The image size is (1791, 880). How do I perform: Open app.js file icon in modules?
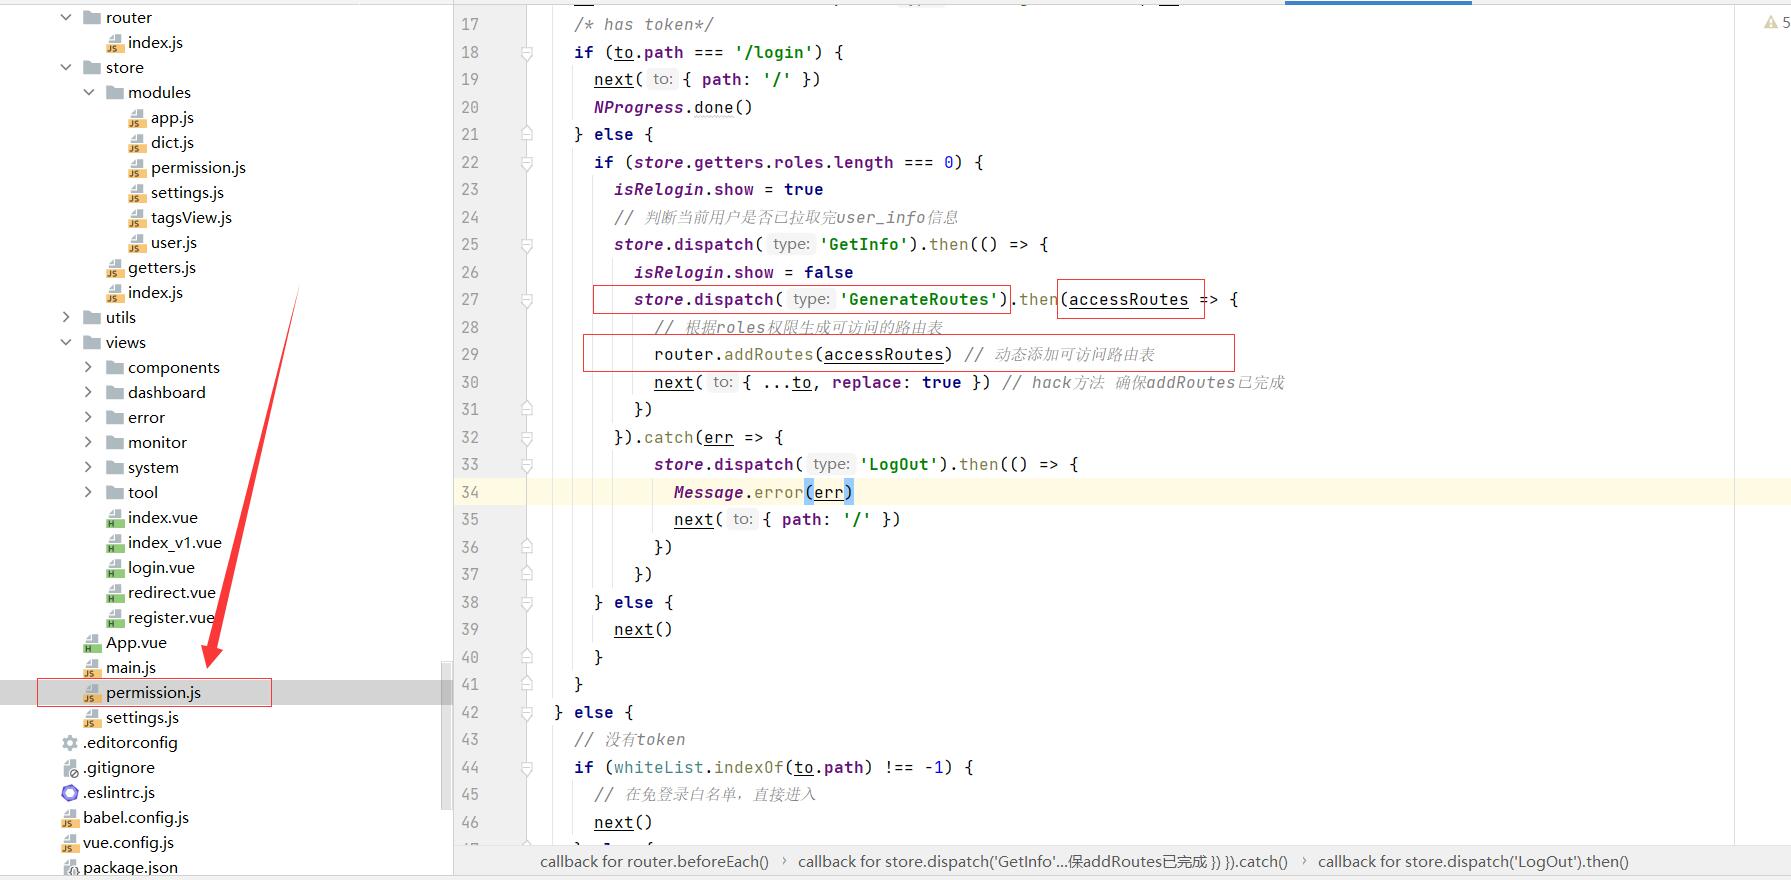(138, 118)
